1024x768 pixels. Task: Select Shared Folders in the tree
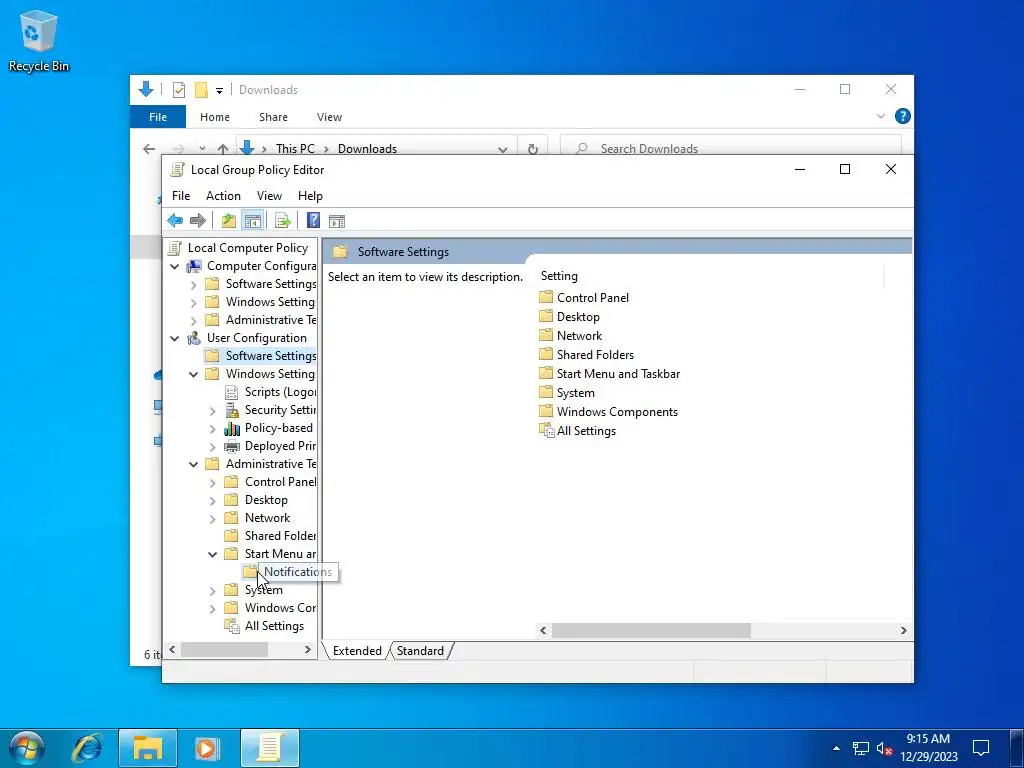[x=280, y=536]
